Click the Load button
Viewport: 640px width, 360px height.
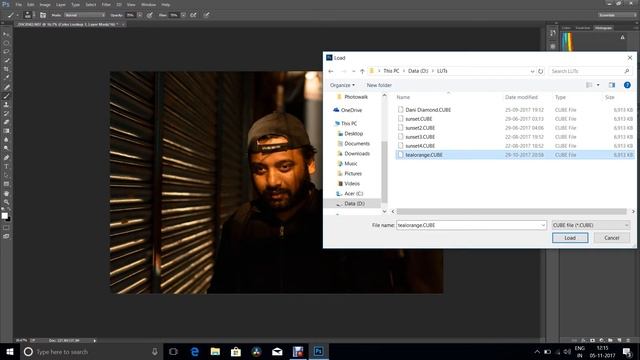click(570, 238)
